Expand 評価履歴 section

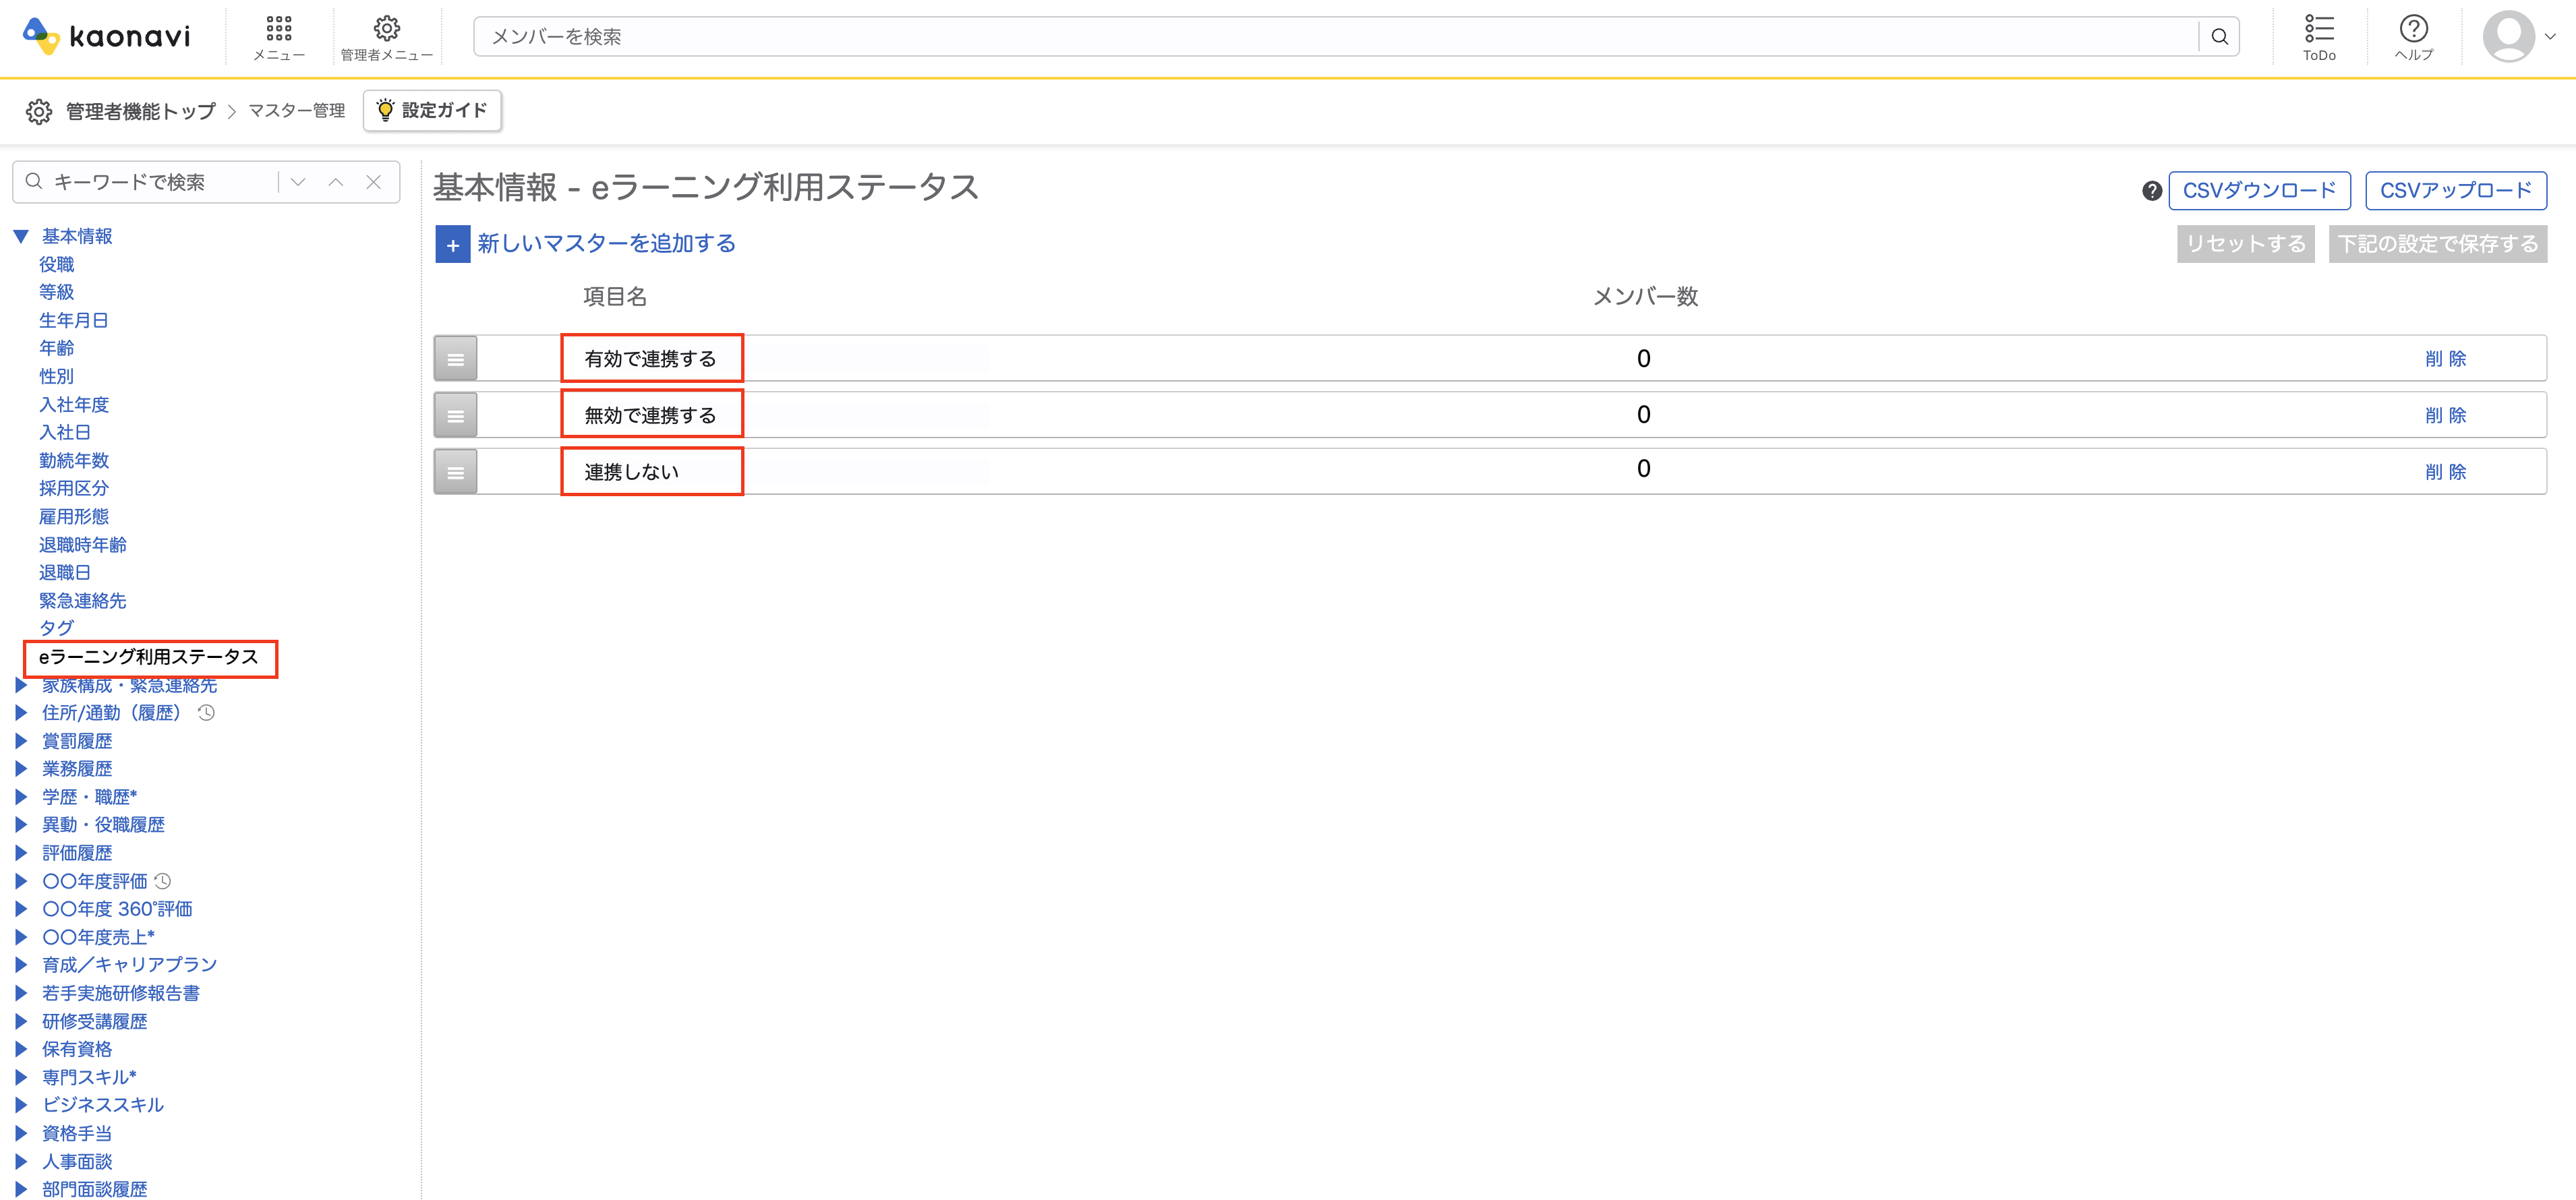pyautogui.click(x=21, y=853)
